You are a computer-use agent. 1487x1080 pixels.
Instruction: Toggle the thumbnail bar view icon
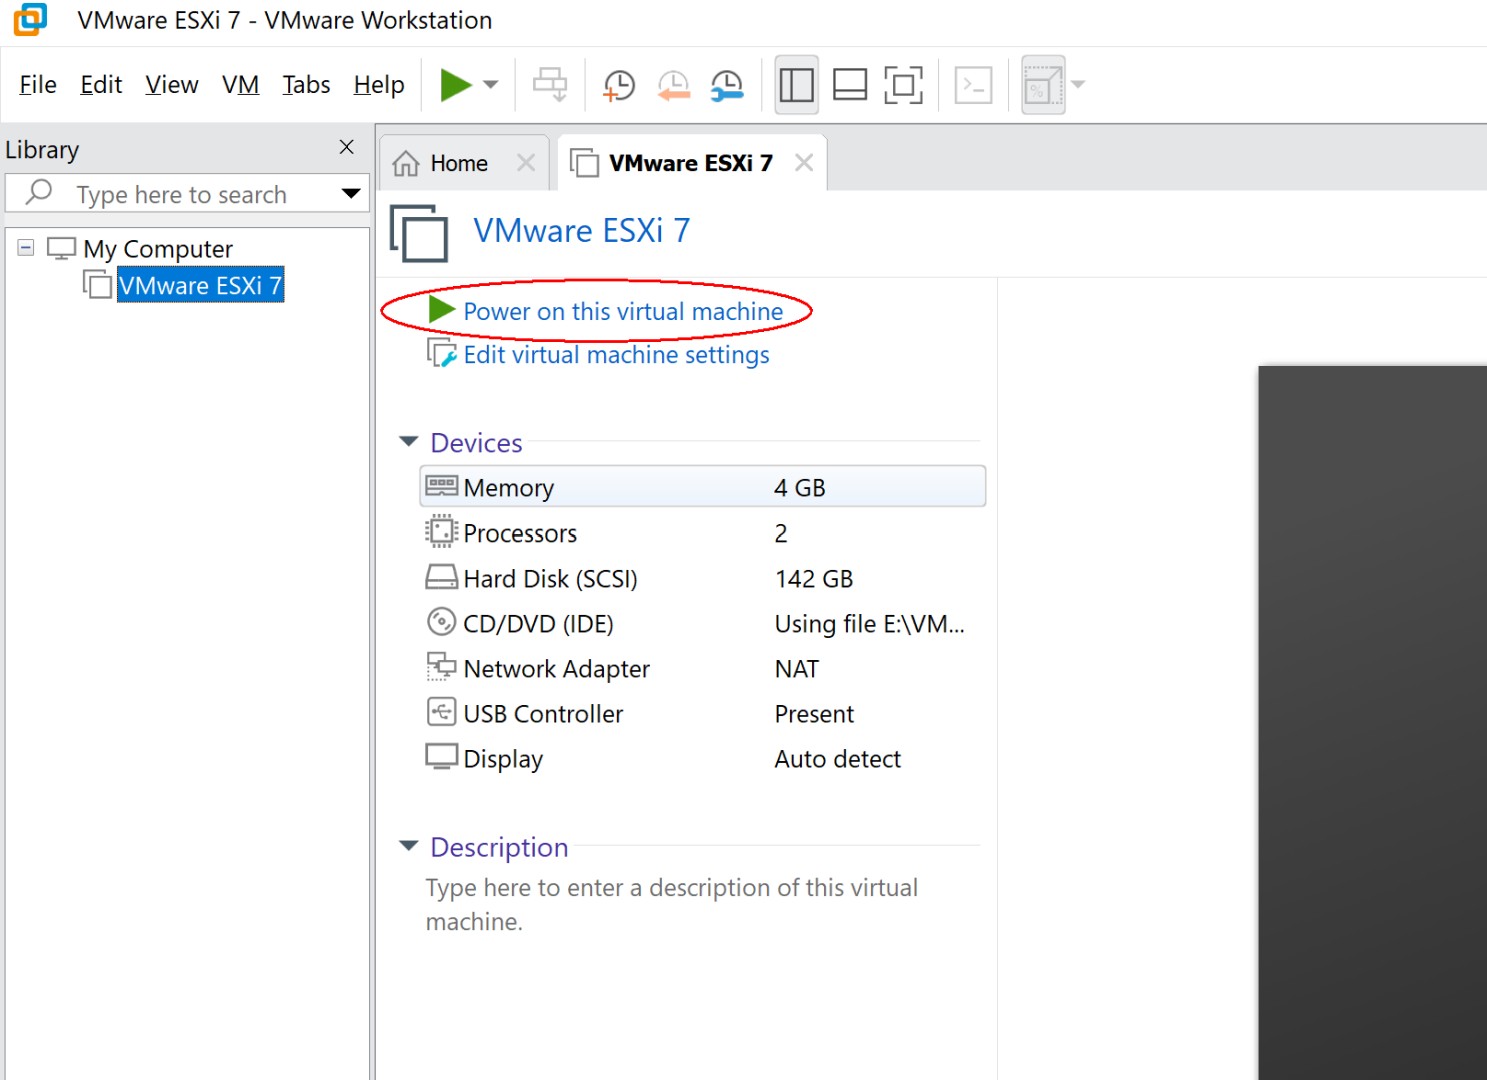point(850,85)
